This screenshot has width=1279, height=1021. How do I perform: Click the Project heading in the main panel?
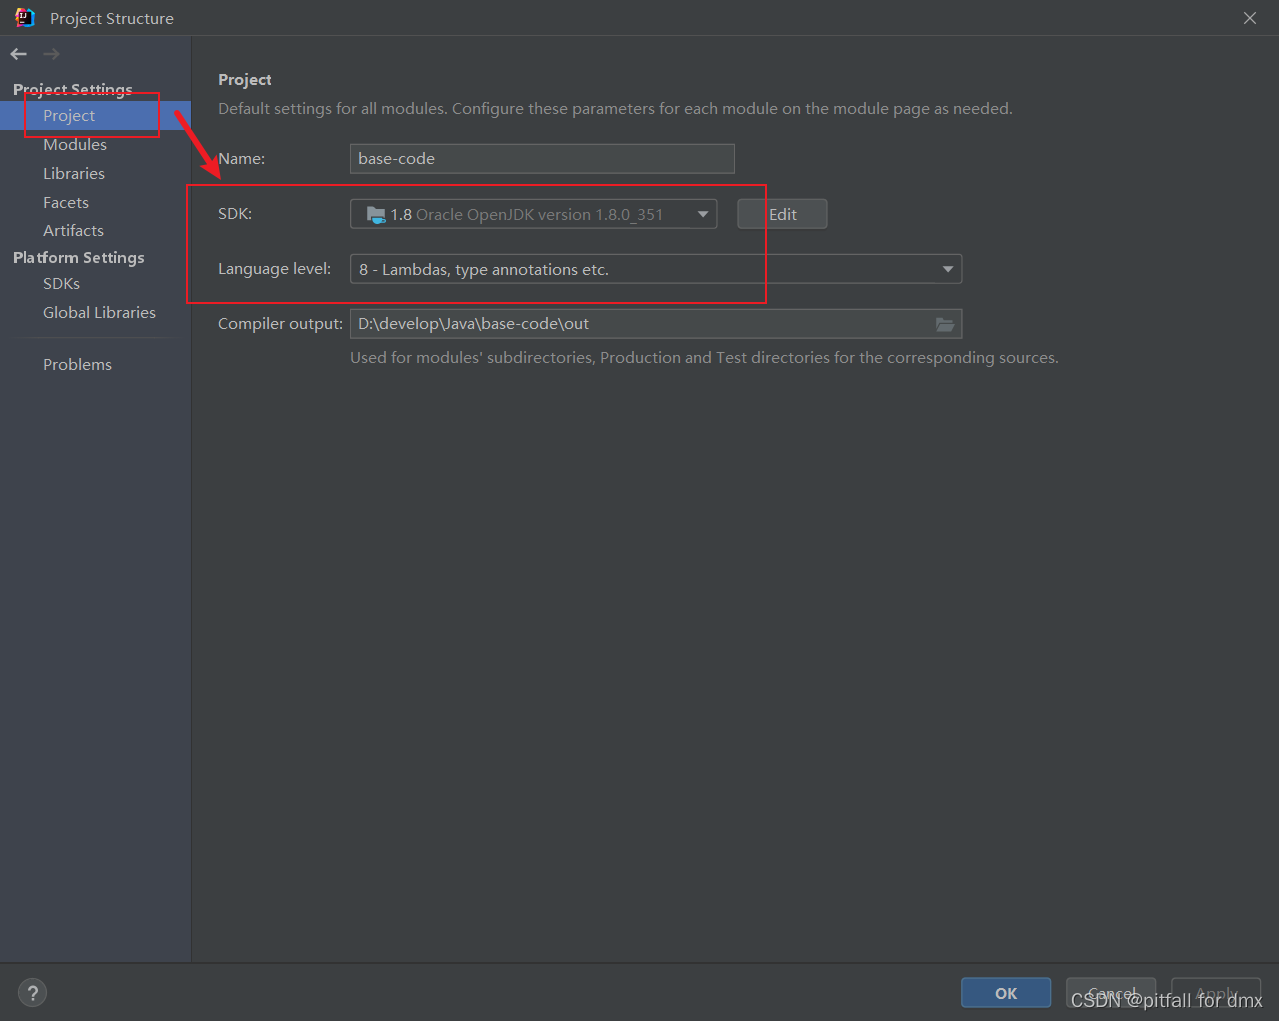click(x=245, y=80)
